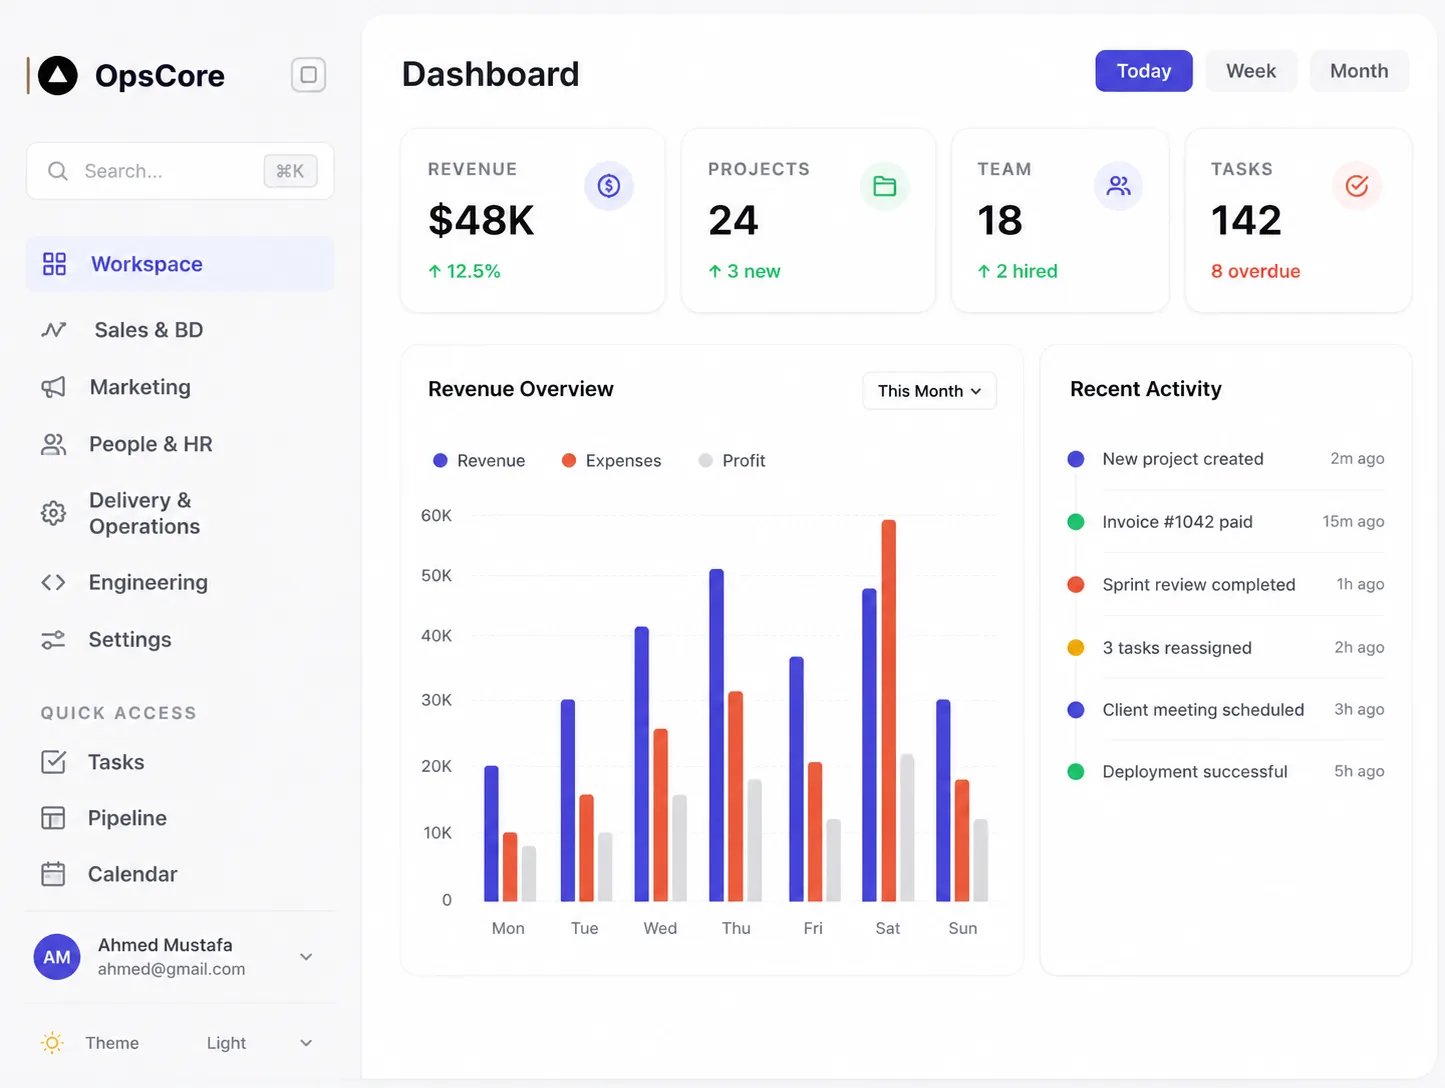Collapse sidebar using the square toggle icon
Viewport: 1445px width, 1088px height.
(x=309, y=75)
